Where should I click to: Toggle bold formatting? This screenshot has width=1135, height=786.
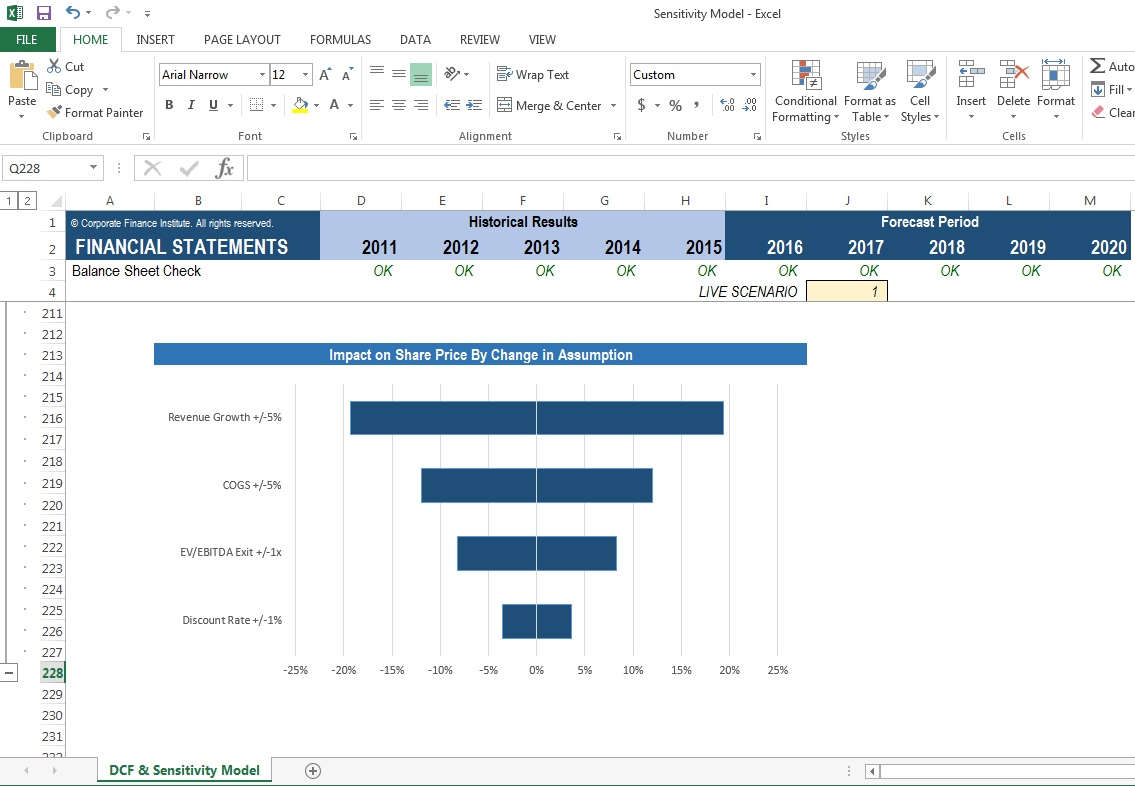coord(168,104)
